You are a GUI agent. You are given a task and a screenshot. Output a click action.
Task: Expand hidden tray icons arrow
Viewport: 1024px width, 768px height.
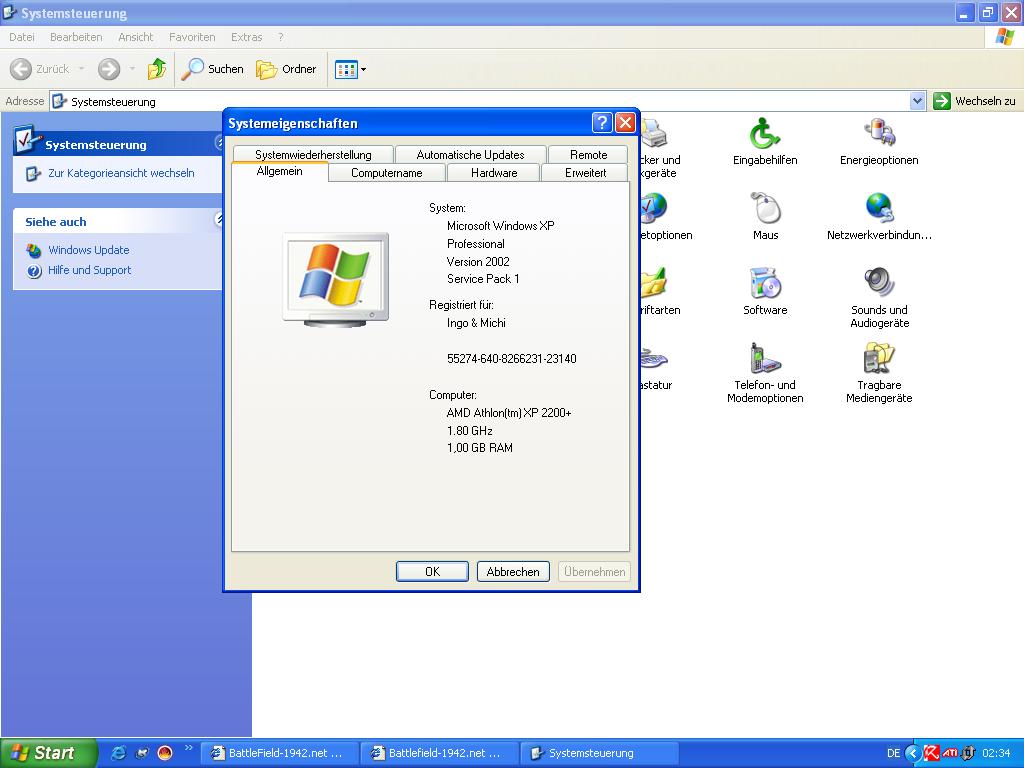912,753
